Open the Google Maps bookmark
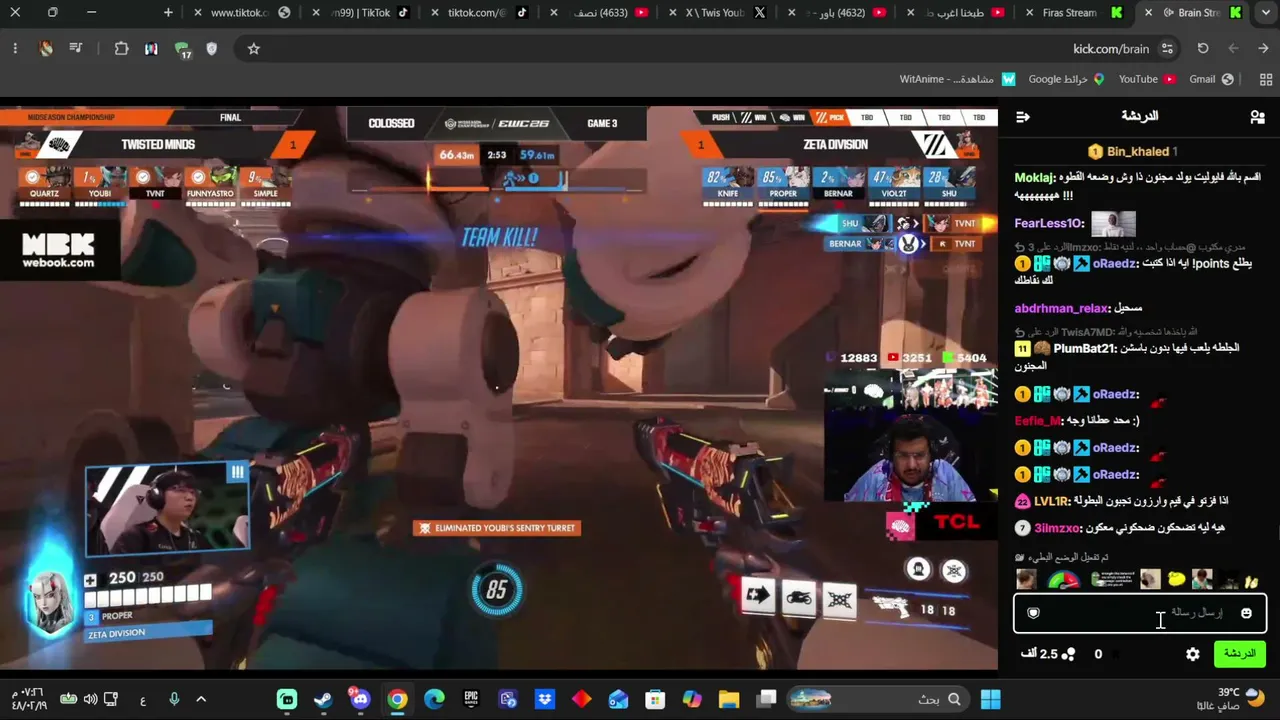The height and width of the screenshot is (720, 1280). point(1066,79)
